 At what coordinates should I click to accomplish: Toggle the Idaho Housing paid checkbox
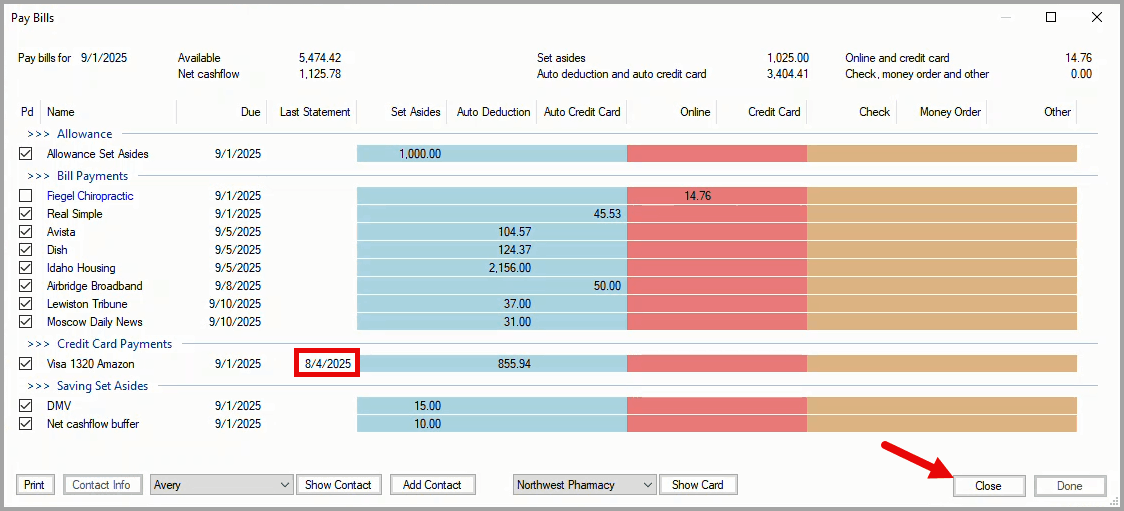point(26,267)
